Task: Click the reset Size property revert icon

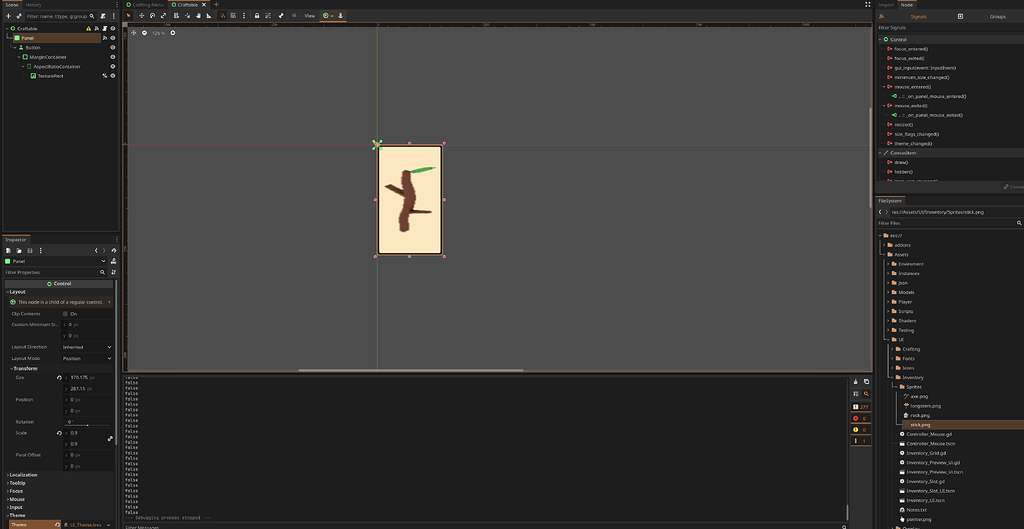Action: click(x=58, y=377)
